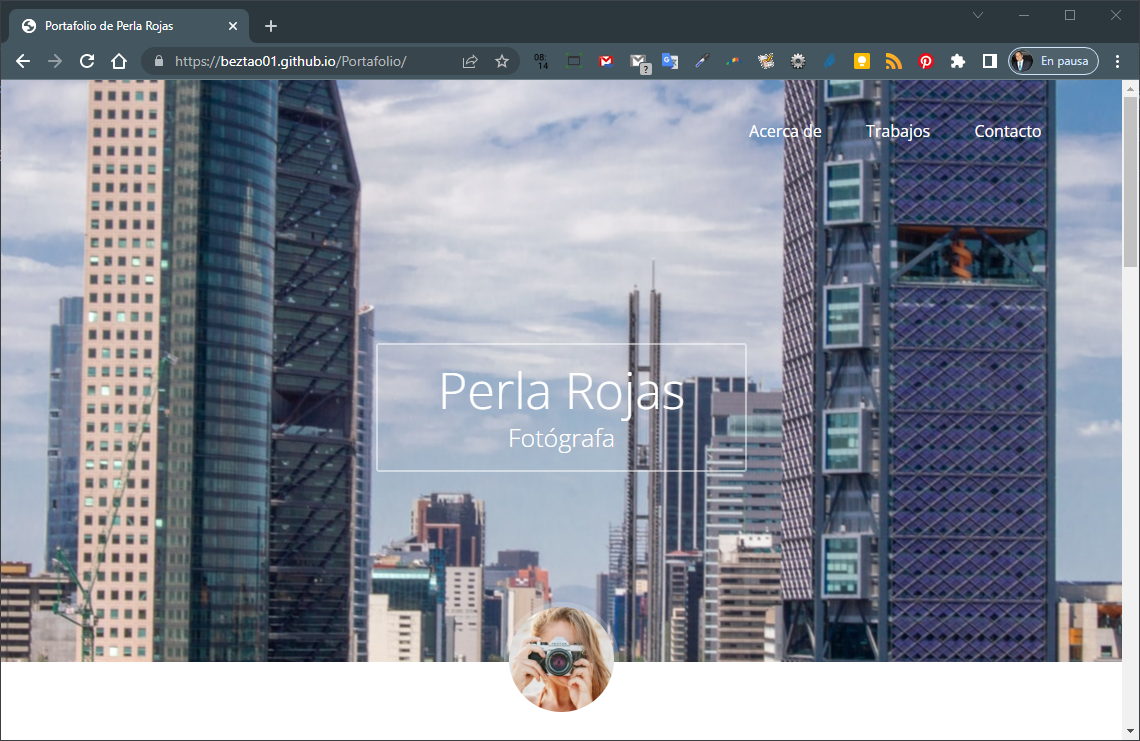Bookmark this page with the star
The height and width of the screenshot is (741, 1140).
click(x=501, y=61)
